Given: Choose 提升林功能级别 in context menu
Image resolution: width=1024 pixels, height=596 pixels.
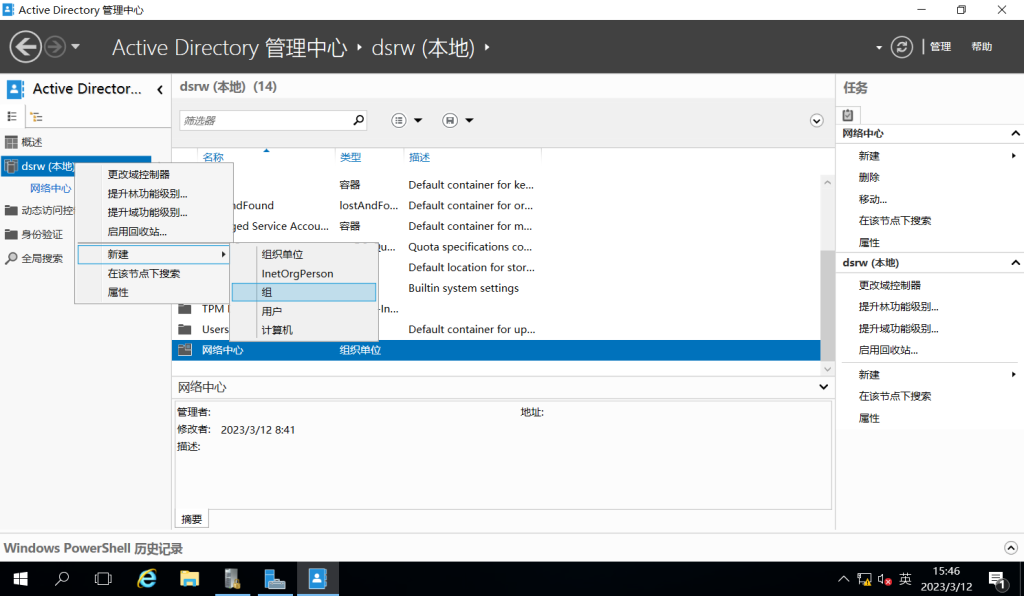Looking at the screenshot, I should pos(148,193).
